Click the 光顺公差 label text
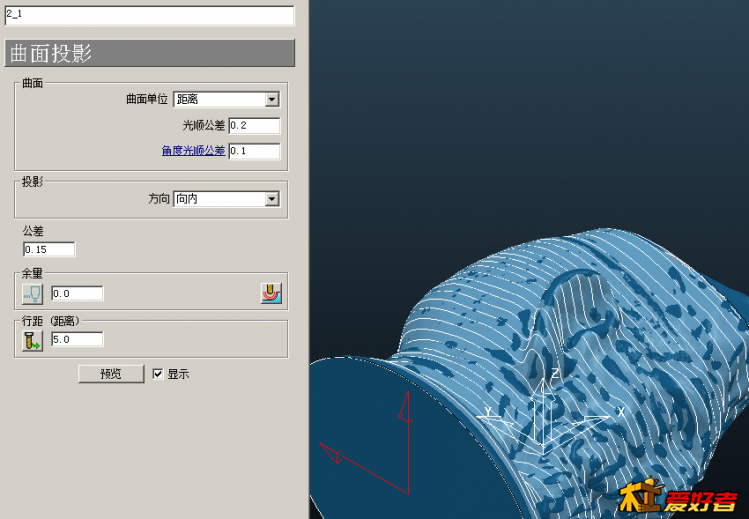The image size is (749, 519). [204, 126]
